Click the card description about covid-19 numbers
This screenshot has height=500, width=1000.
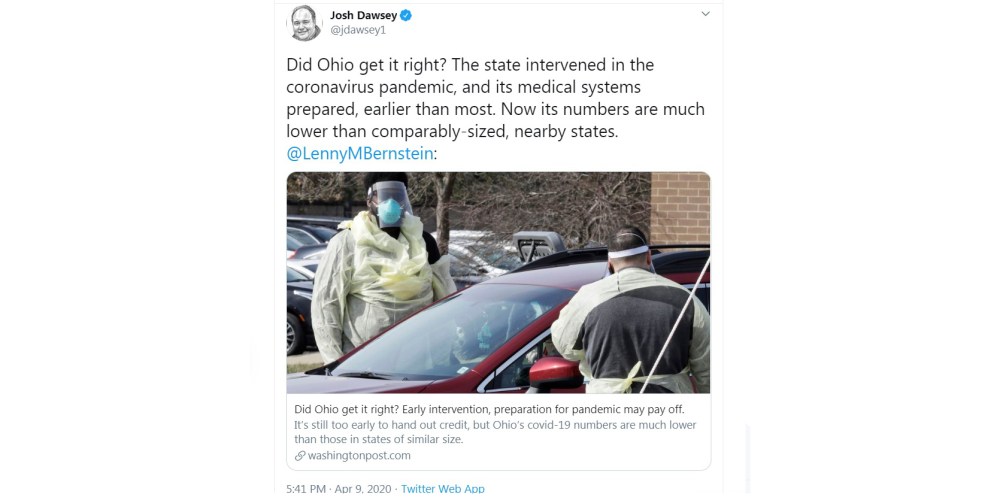pyautogui.click(x=495, y=432)
